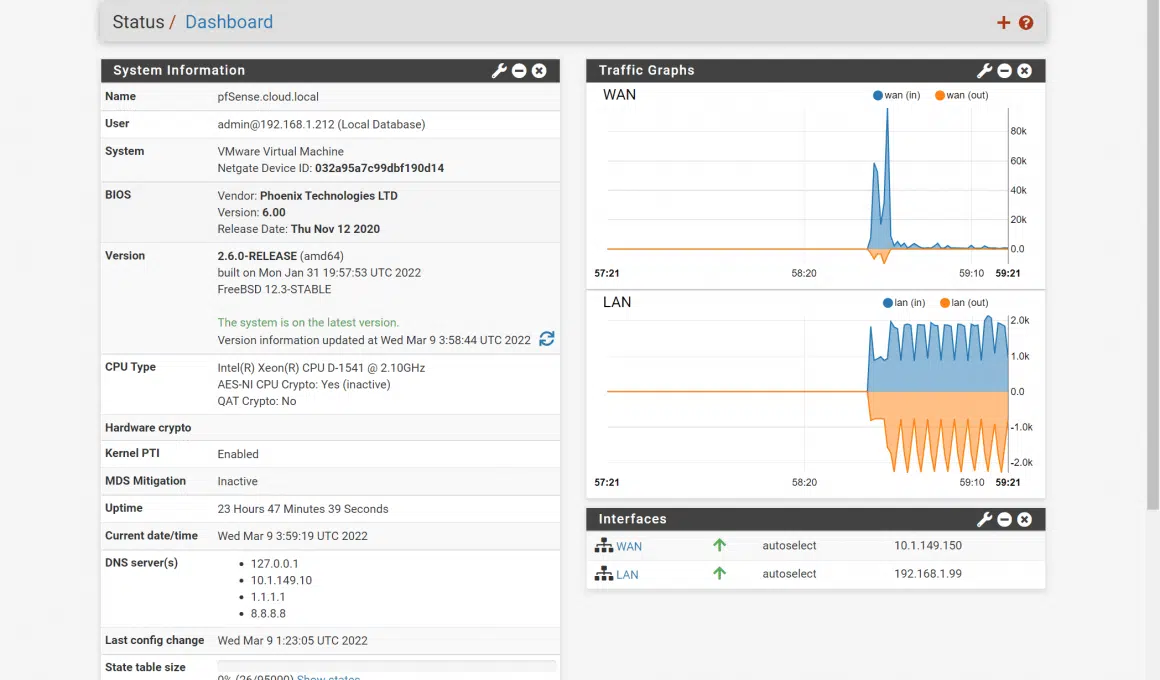Open the dashboard help question mark icon
Image resolution: width=1160 pixels, height=680 pixels.
tap(1026, 23)
